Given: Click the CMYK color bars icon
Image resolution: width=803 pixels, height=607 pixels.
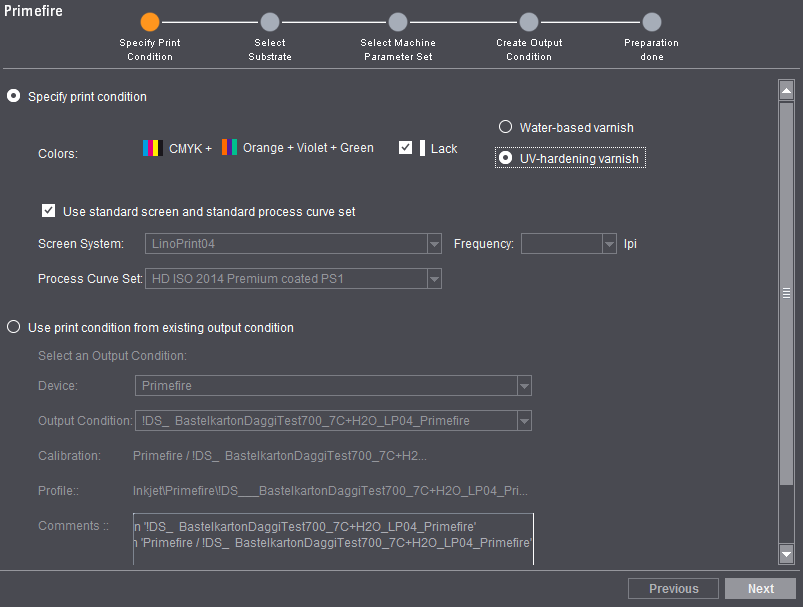Looking at the screenshot, I should click(153, 148).
